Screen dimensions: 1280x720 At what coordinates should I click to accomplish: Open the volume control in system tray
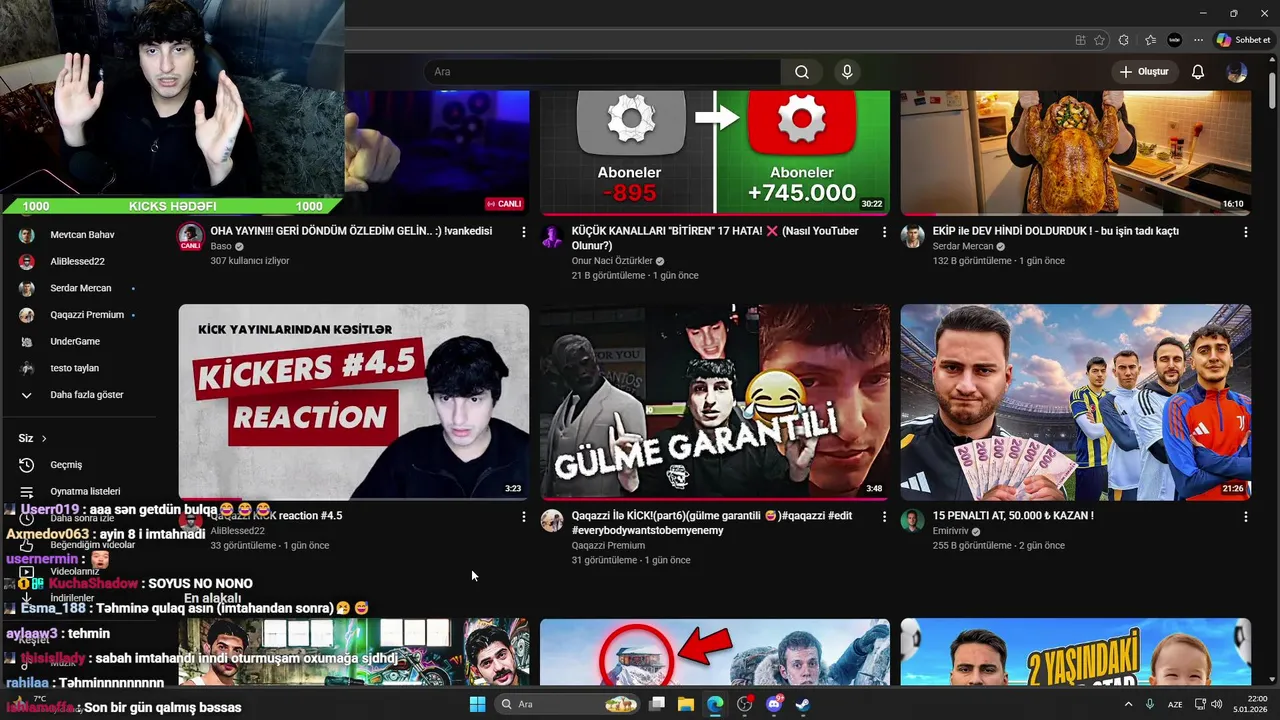pos(1218,704)
